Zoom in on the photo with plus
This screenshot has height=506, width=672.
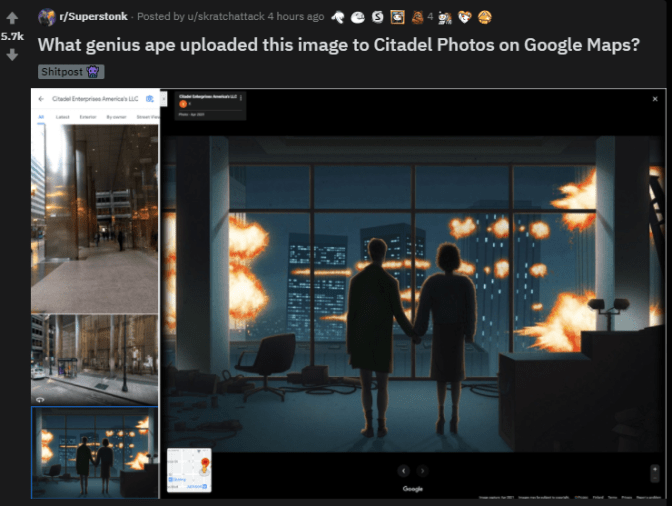click(x=654, y=469)
